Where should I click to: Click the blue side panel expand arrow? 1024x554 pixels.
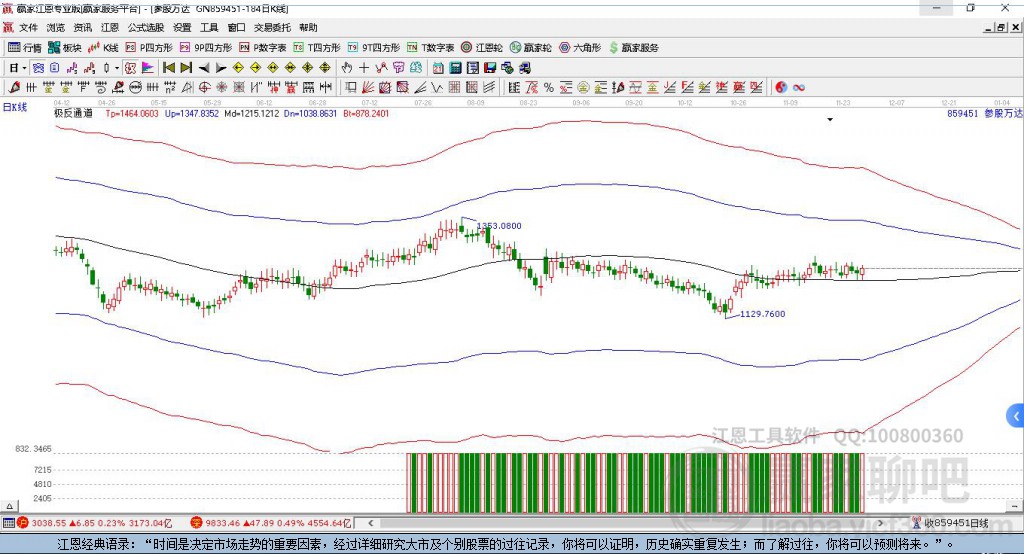(1016, 415)
